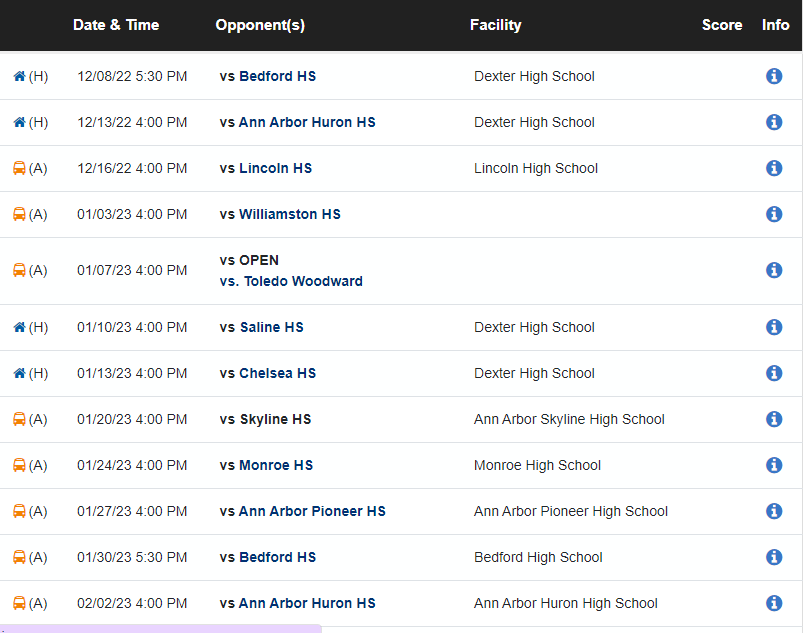
Task: Click info icon for Skyline HS game
Action: pos(773,419)
